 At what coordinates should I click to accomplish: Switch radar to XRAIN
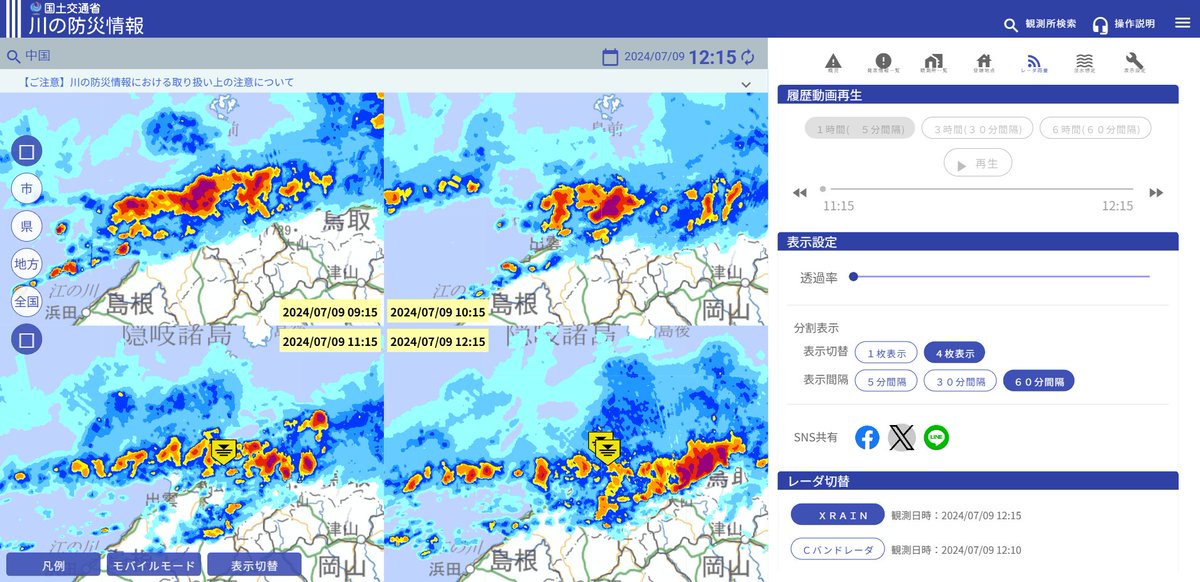837,514
